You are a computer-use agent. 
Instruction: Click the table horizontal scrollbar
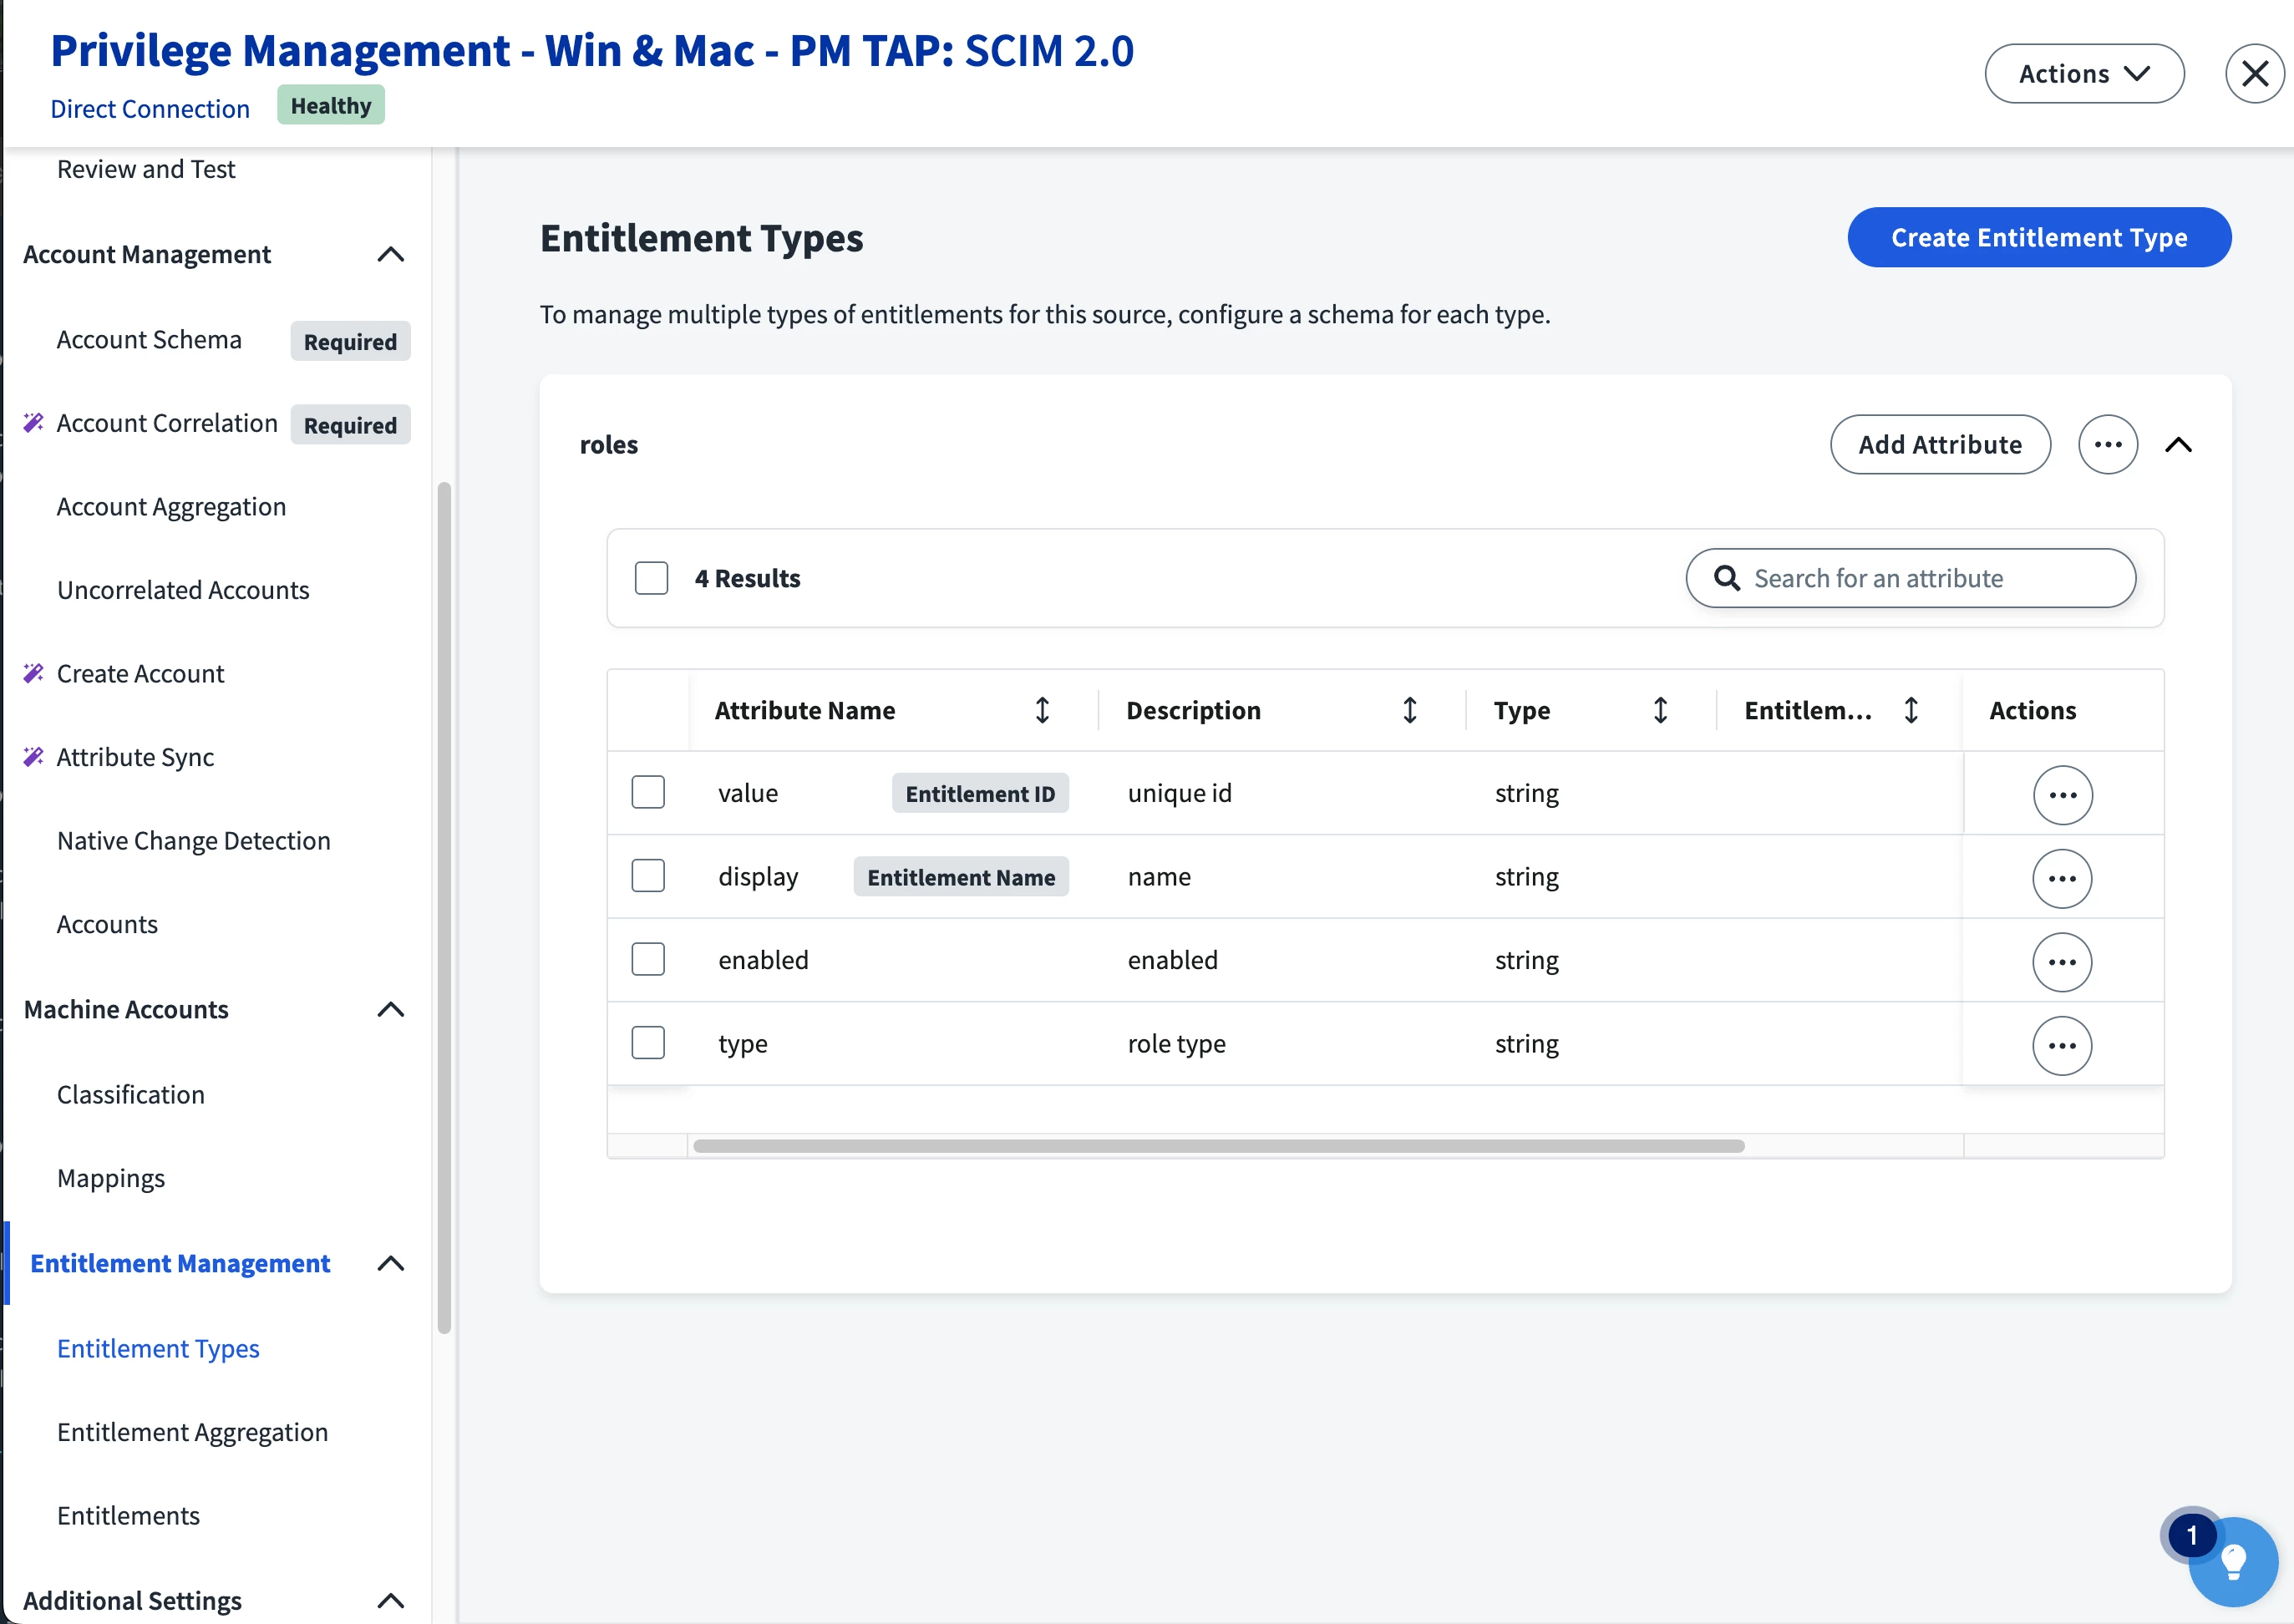(1219, 1146)
